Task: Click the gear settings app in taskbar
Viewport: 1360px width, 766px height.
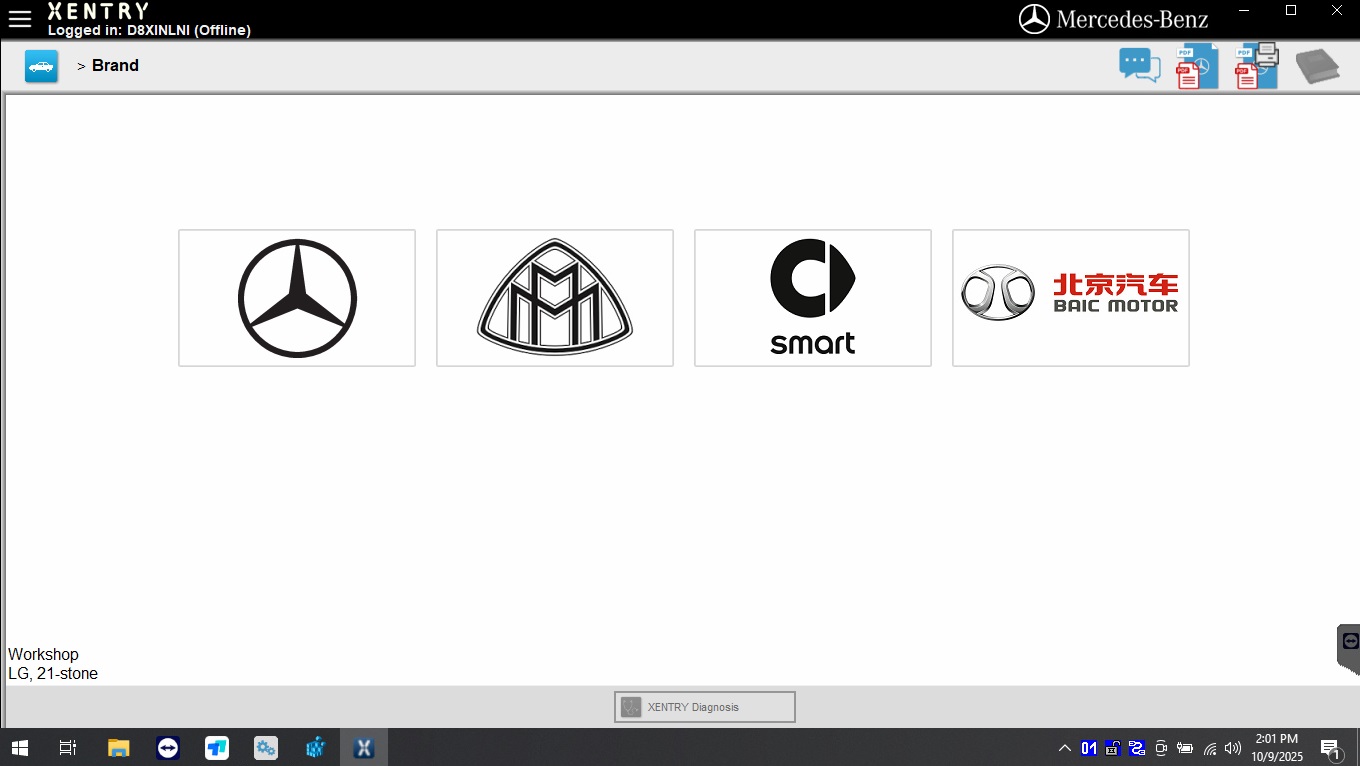Action: click(266, 748)
